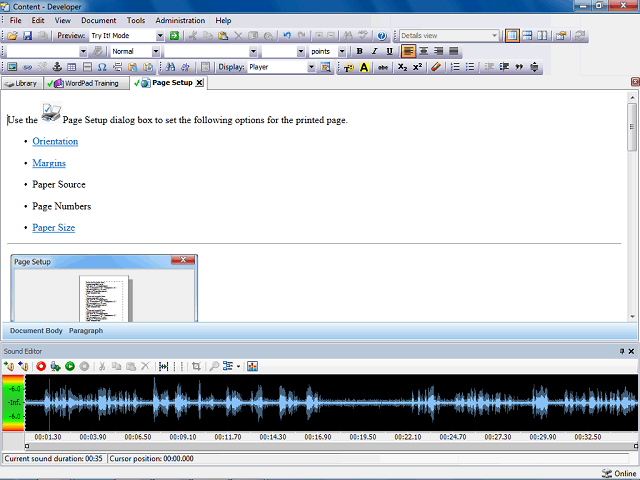Open the Administration menu
The height and width of the screenshot is (480, 640).
pos(180,20)
